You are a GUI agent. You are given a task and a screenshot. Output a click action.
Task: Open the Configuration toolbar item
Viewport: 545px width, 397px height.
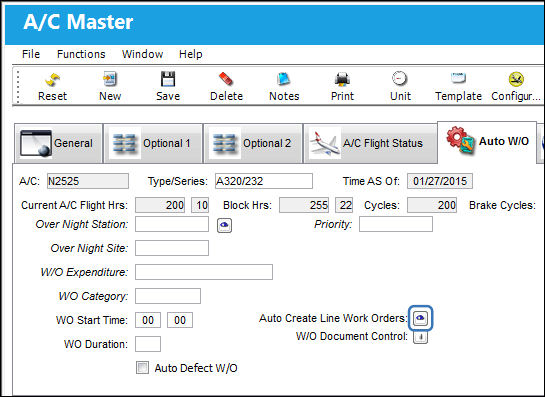(516, 87)
